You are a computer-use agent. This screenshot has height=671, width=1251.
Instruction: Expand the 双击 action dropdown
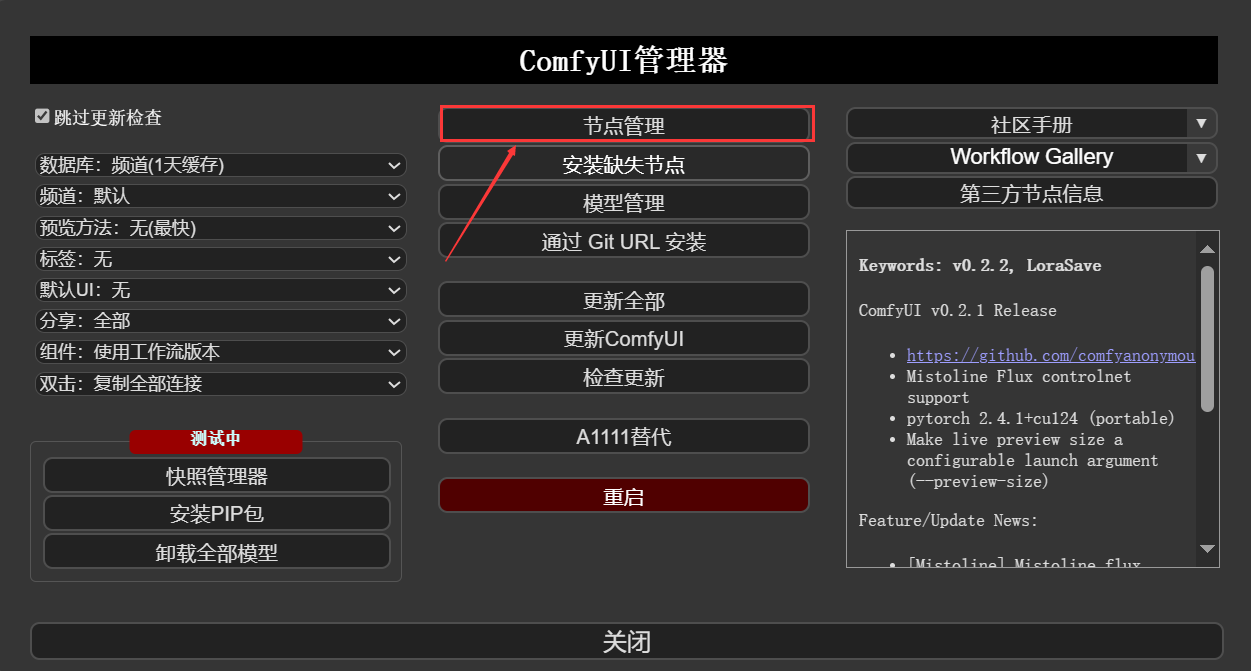[x=220, y=383]
